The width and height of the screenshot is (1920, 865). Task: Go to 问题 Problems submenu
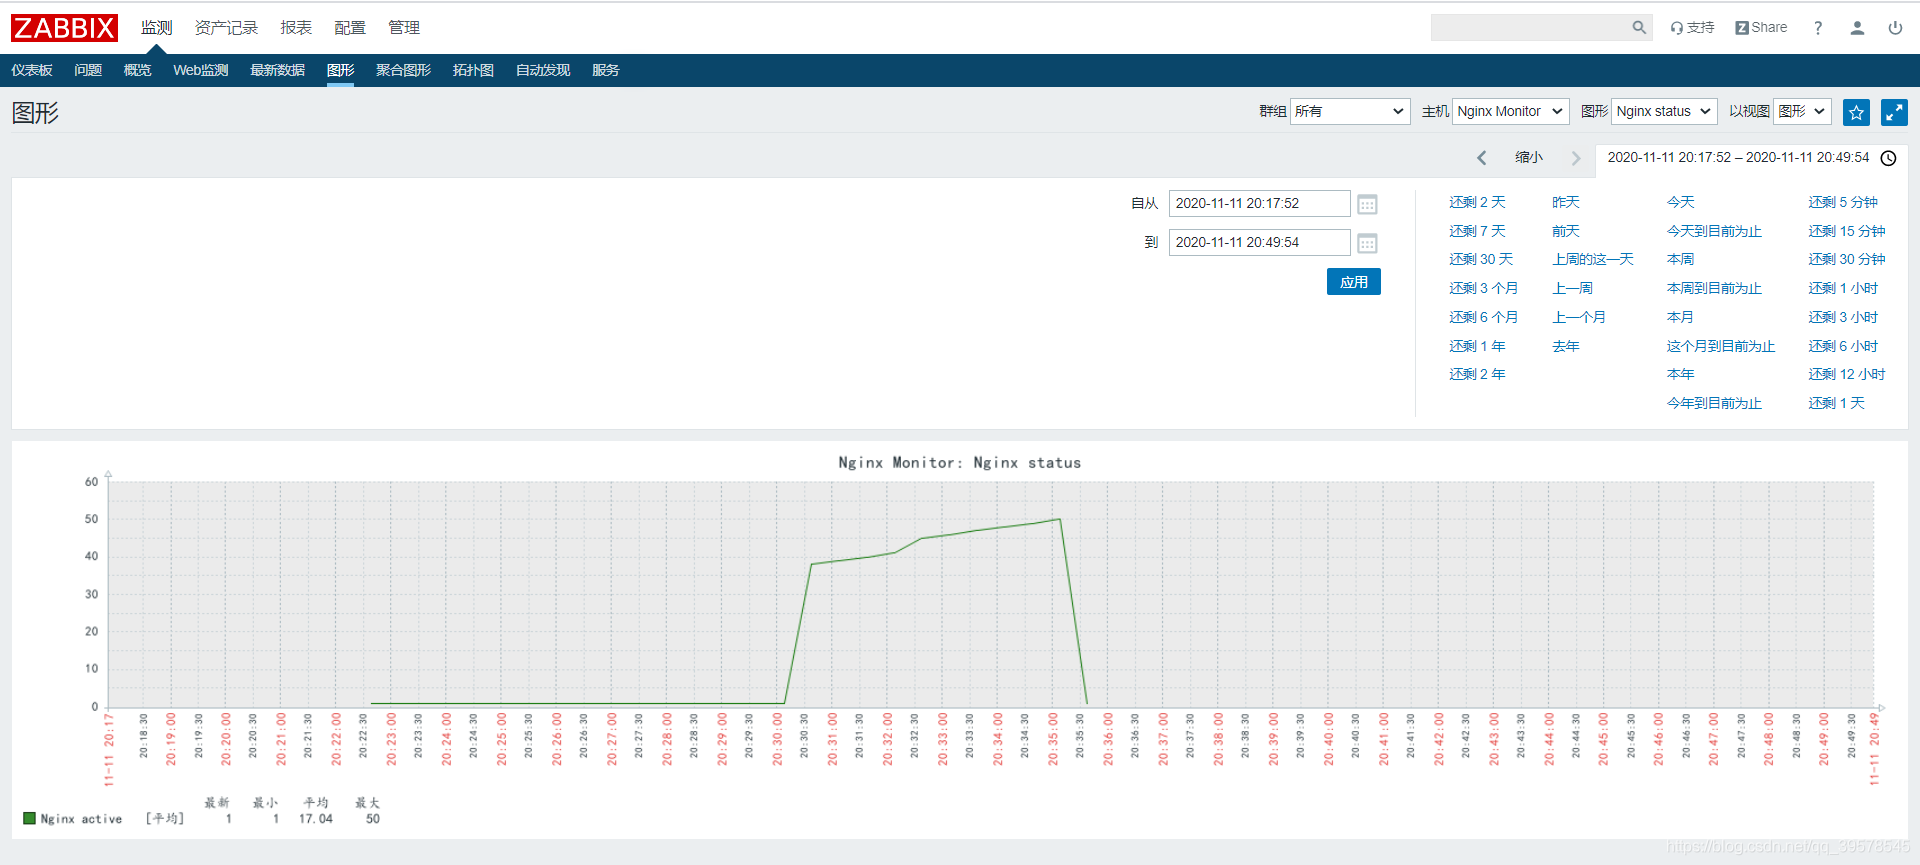pos(88,70)
